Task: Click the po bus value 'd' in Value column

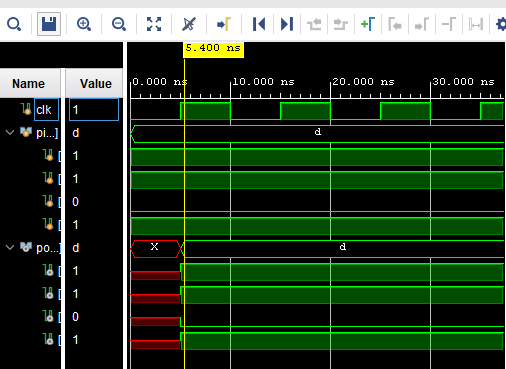Action: click(76, 248)
